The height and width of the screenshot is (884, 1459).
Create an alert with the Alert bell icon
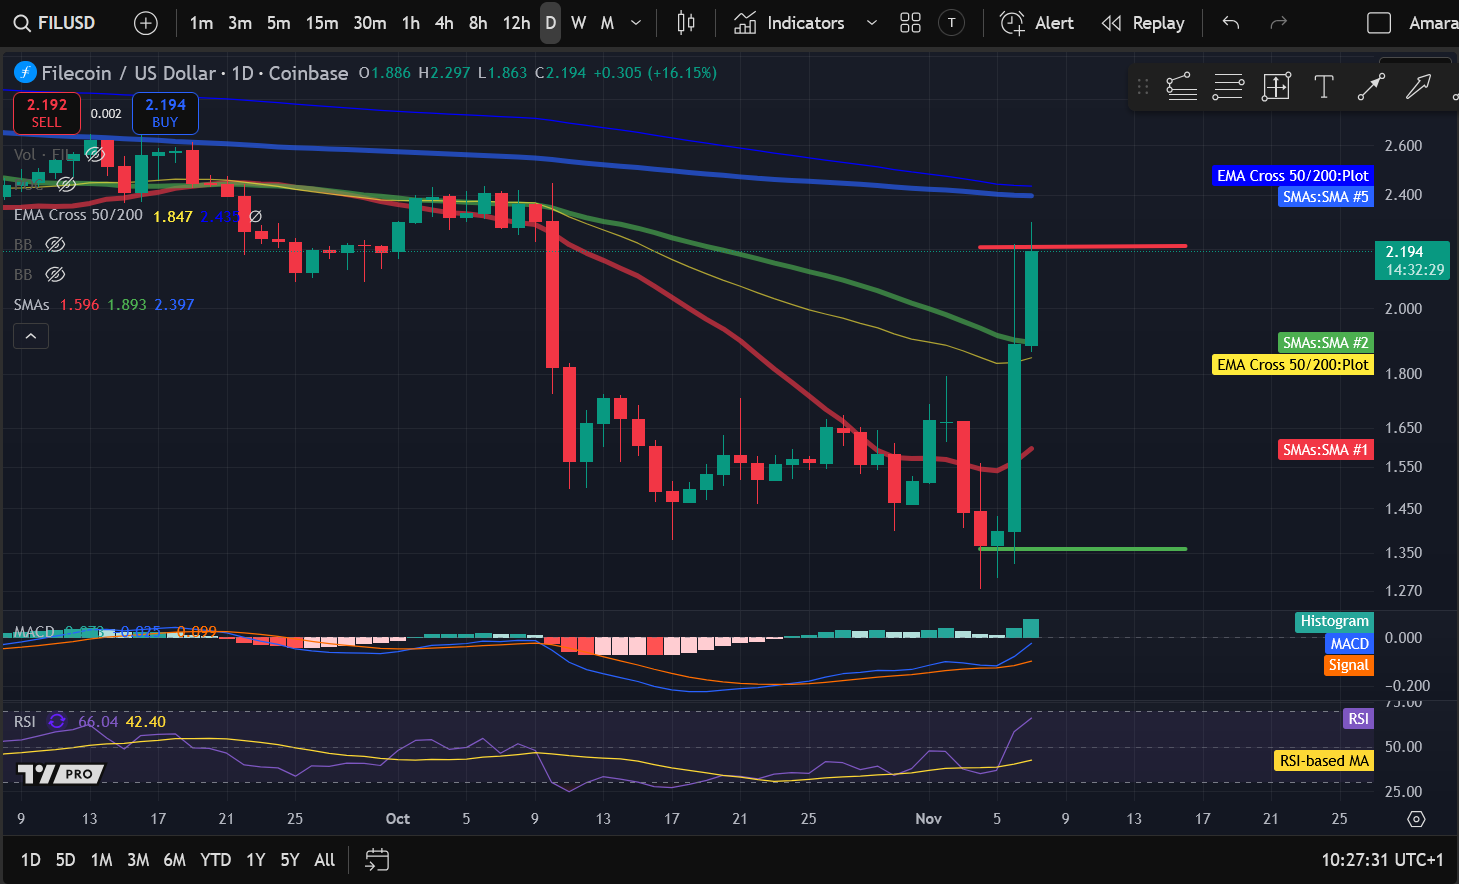pyautogui.click(x=1011, y=22)
